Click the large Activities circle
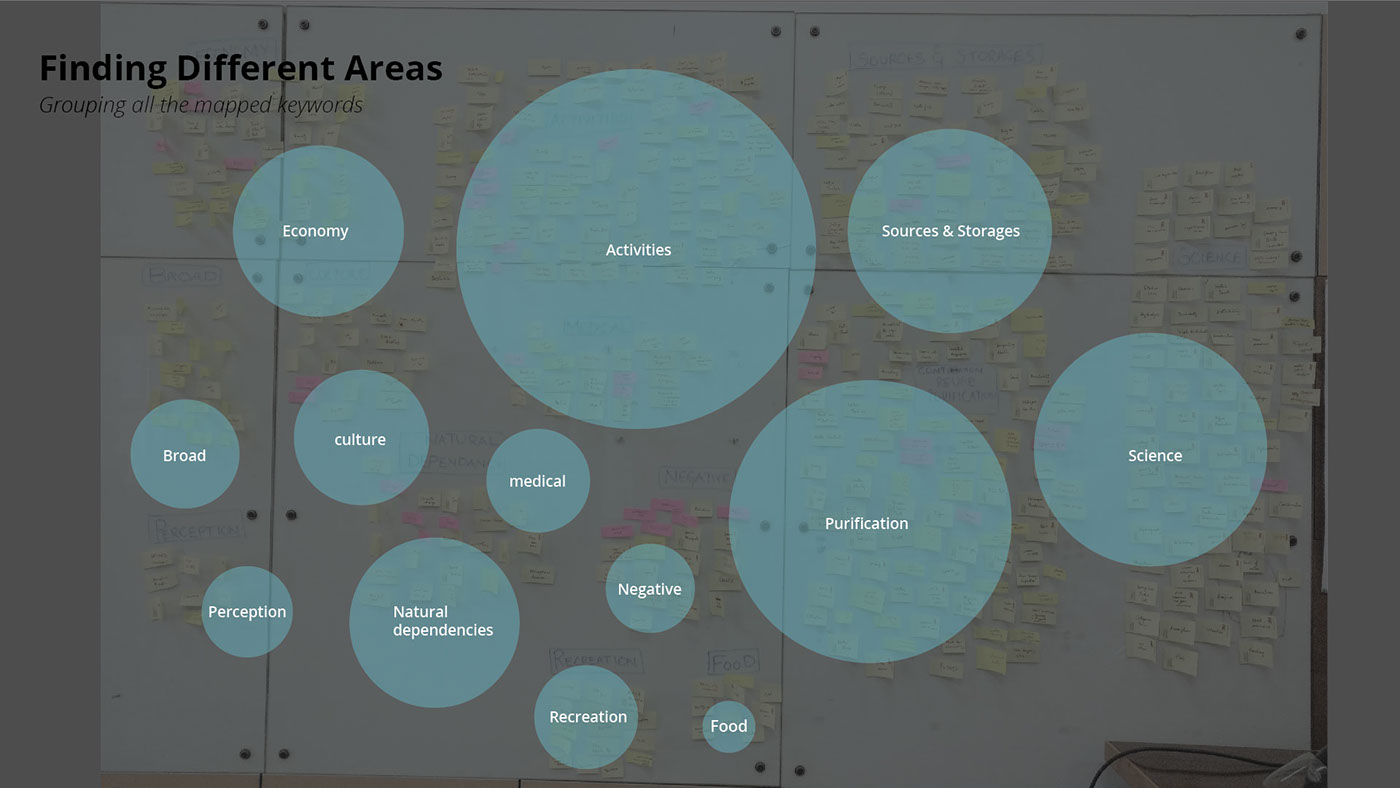The image size is (1400, 788). (636, 249)
